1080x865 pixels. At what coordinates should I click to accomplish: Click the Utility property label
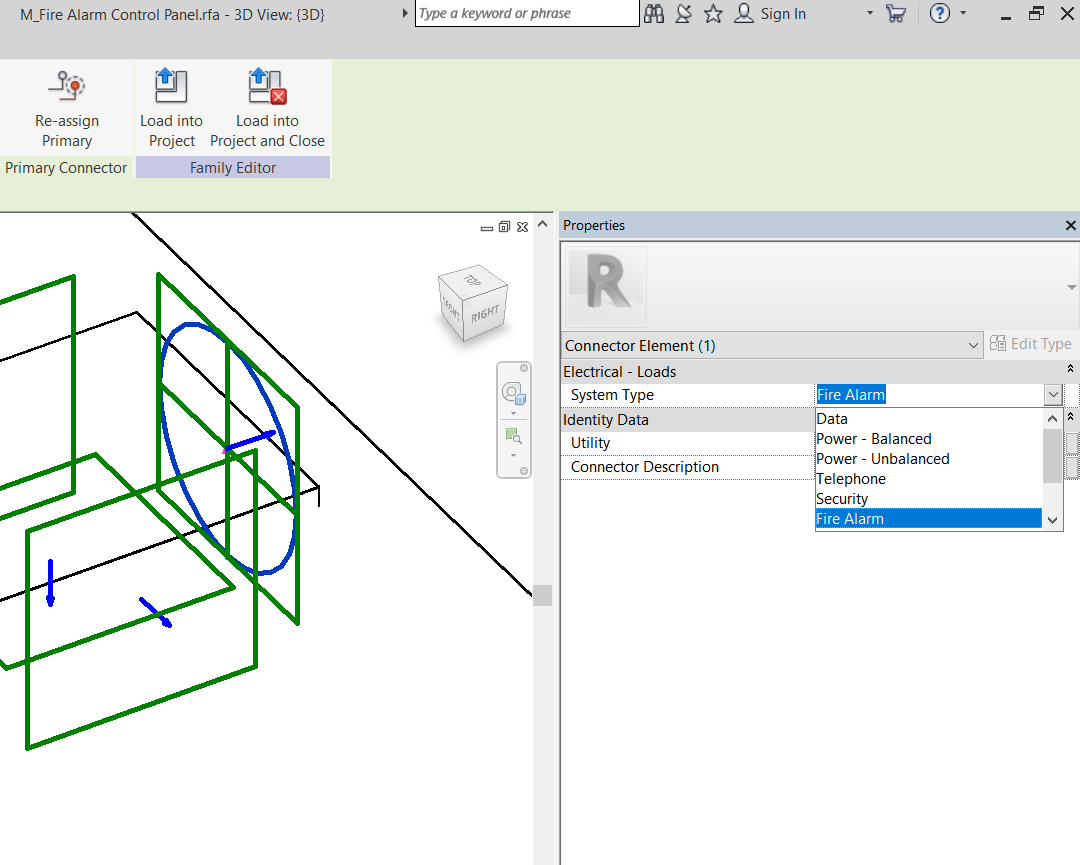[590, 443]
